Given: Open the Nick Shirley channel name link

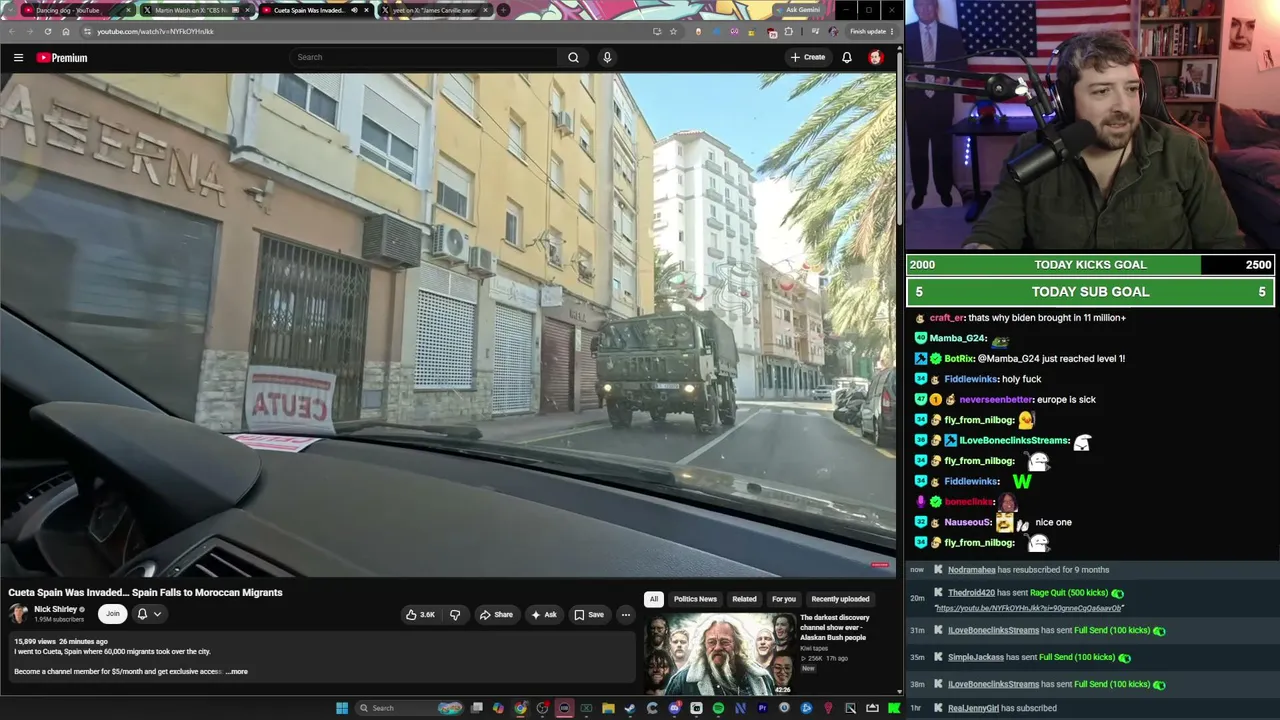Looking at the screenshot, I should coord(55,609).
